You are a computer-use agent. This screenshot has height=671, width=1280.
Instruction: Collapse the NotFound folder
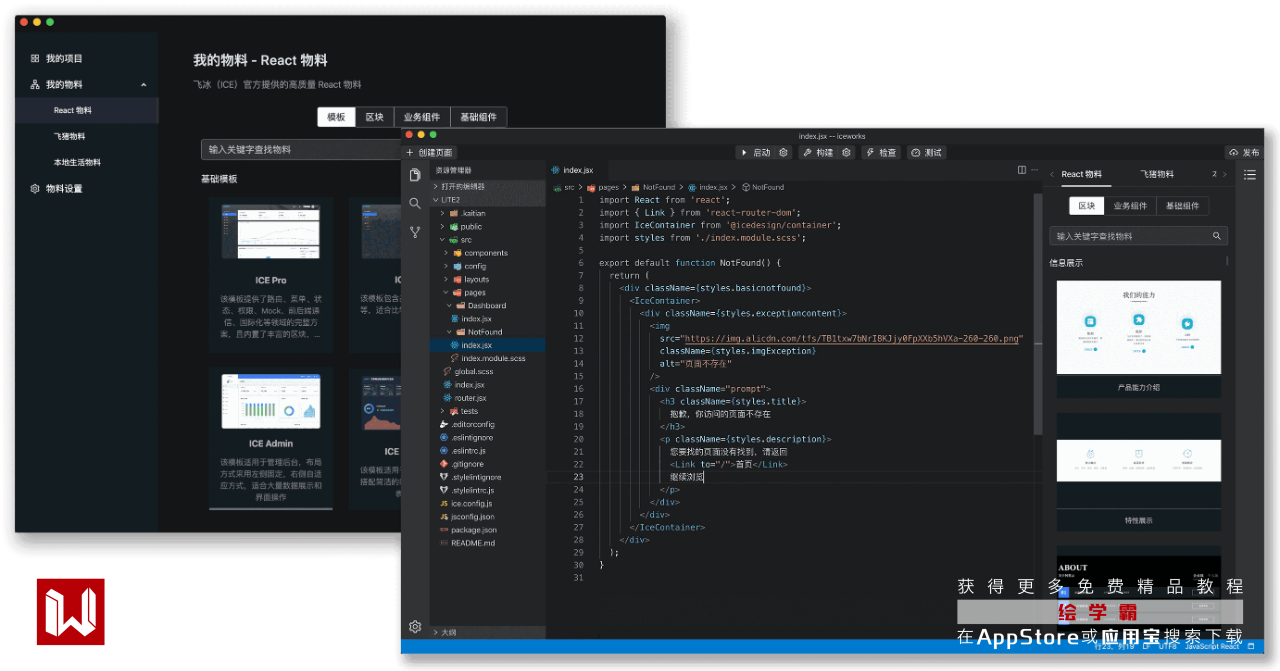pos(488,331)
